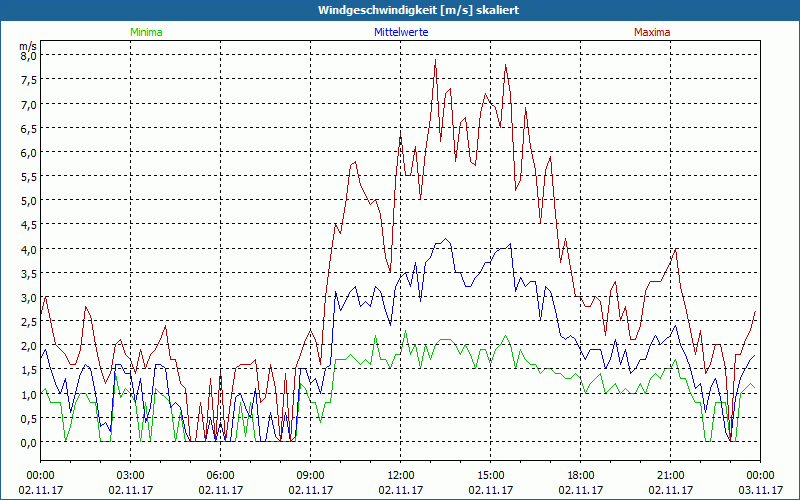Click the 8,0 y-axis value

click(x=28, y=56)
